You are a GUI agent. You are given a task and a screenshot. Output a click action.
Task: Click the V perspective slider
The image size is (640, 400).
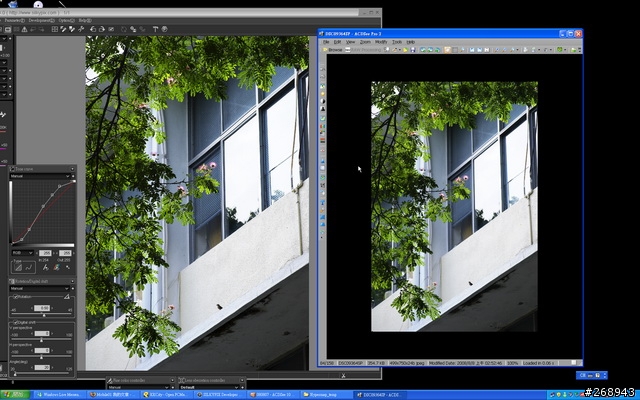pos(41,340)
